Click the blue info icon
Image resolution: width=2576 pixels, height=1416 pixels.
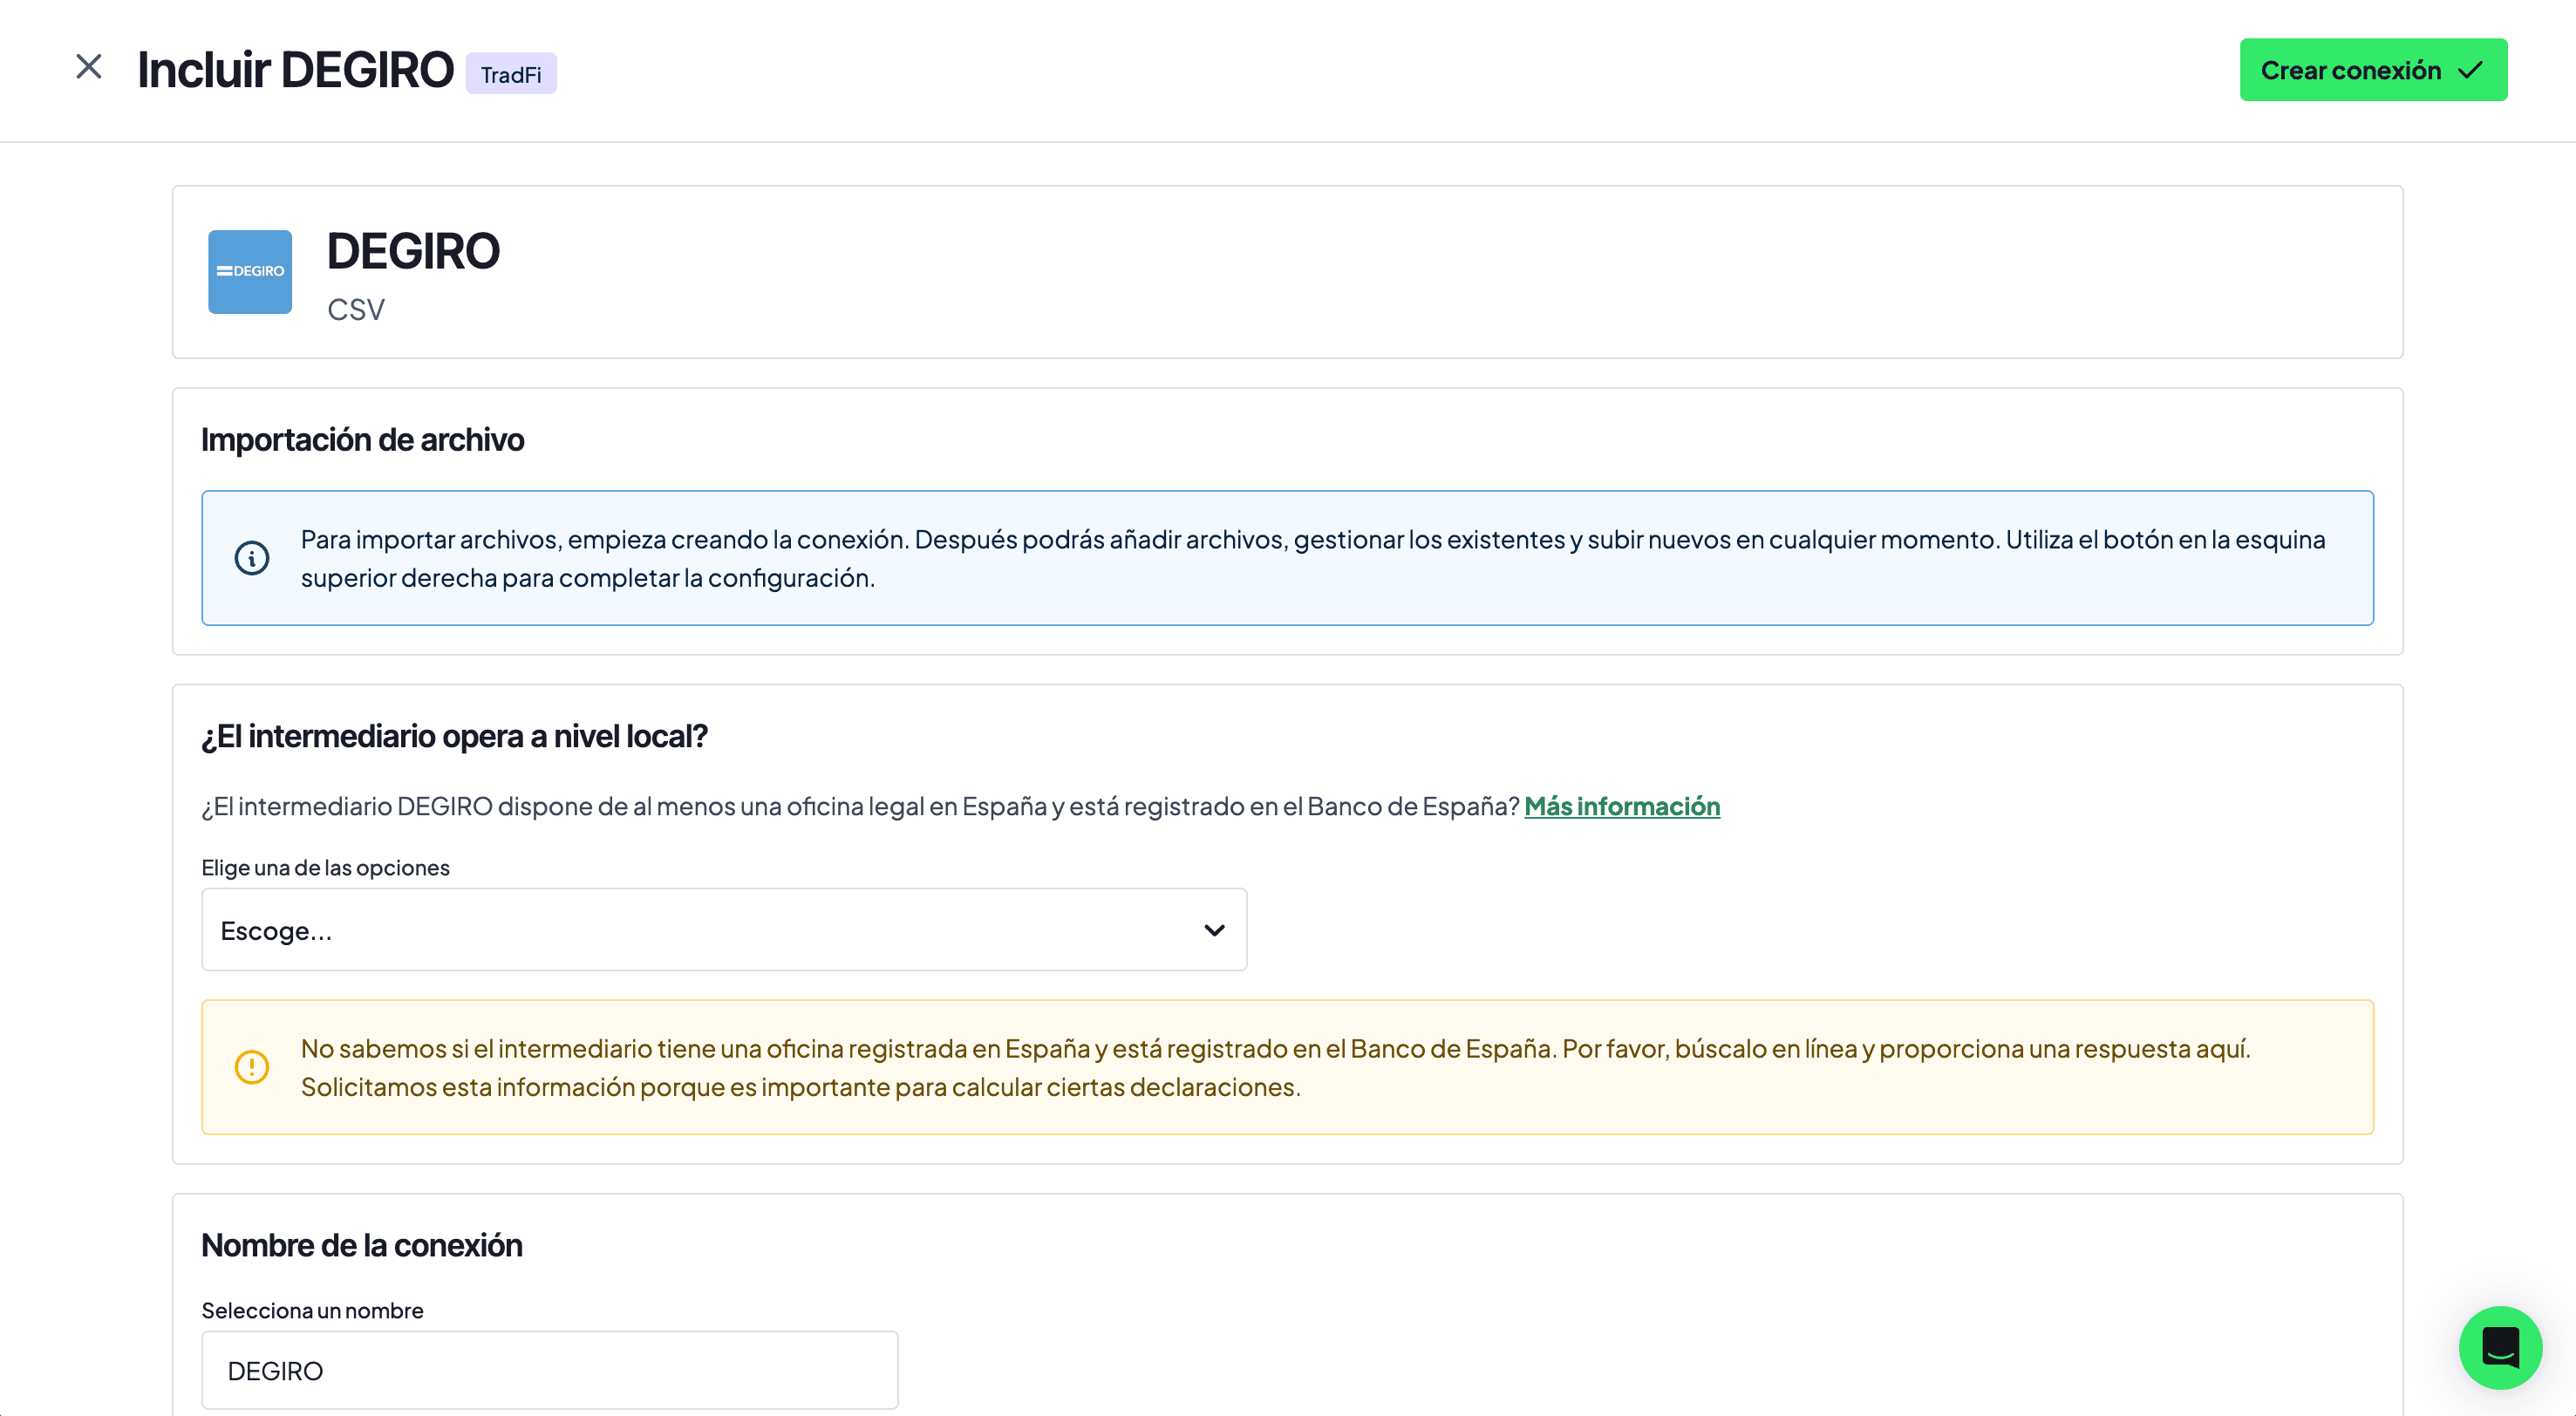pyautogui.click(x=252, y=558)
